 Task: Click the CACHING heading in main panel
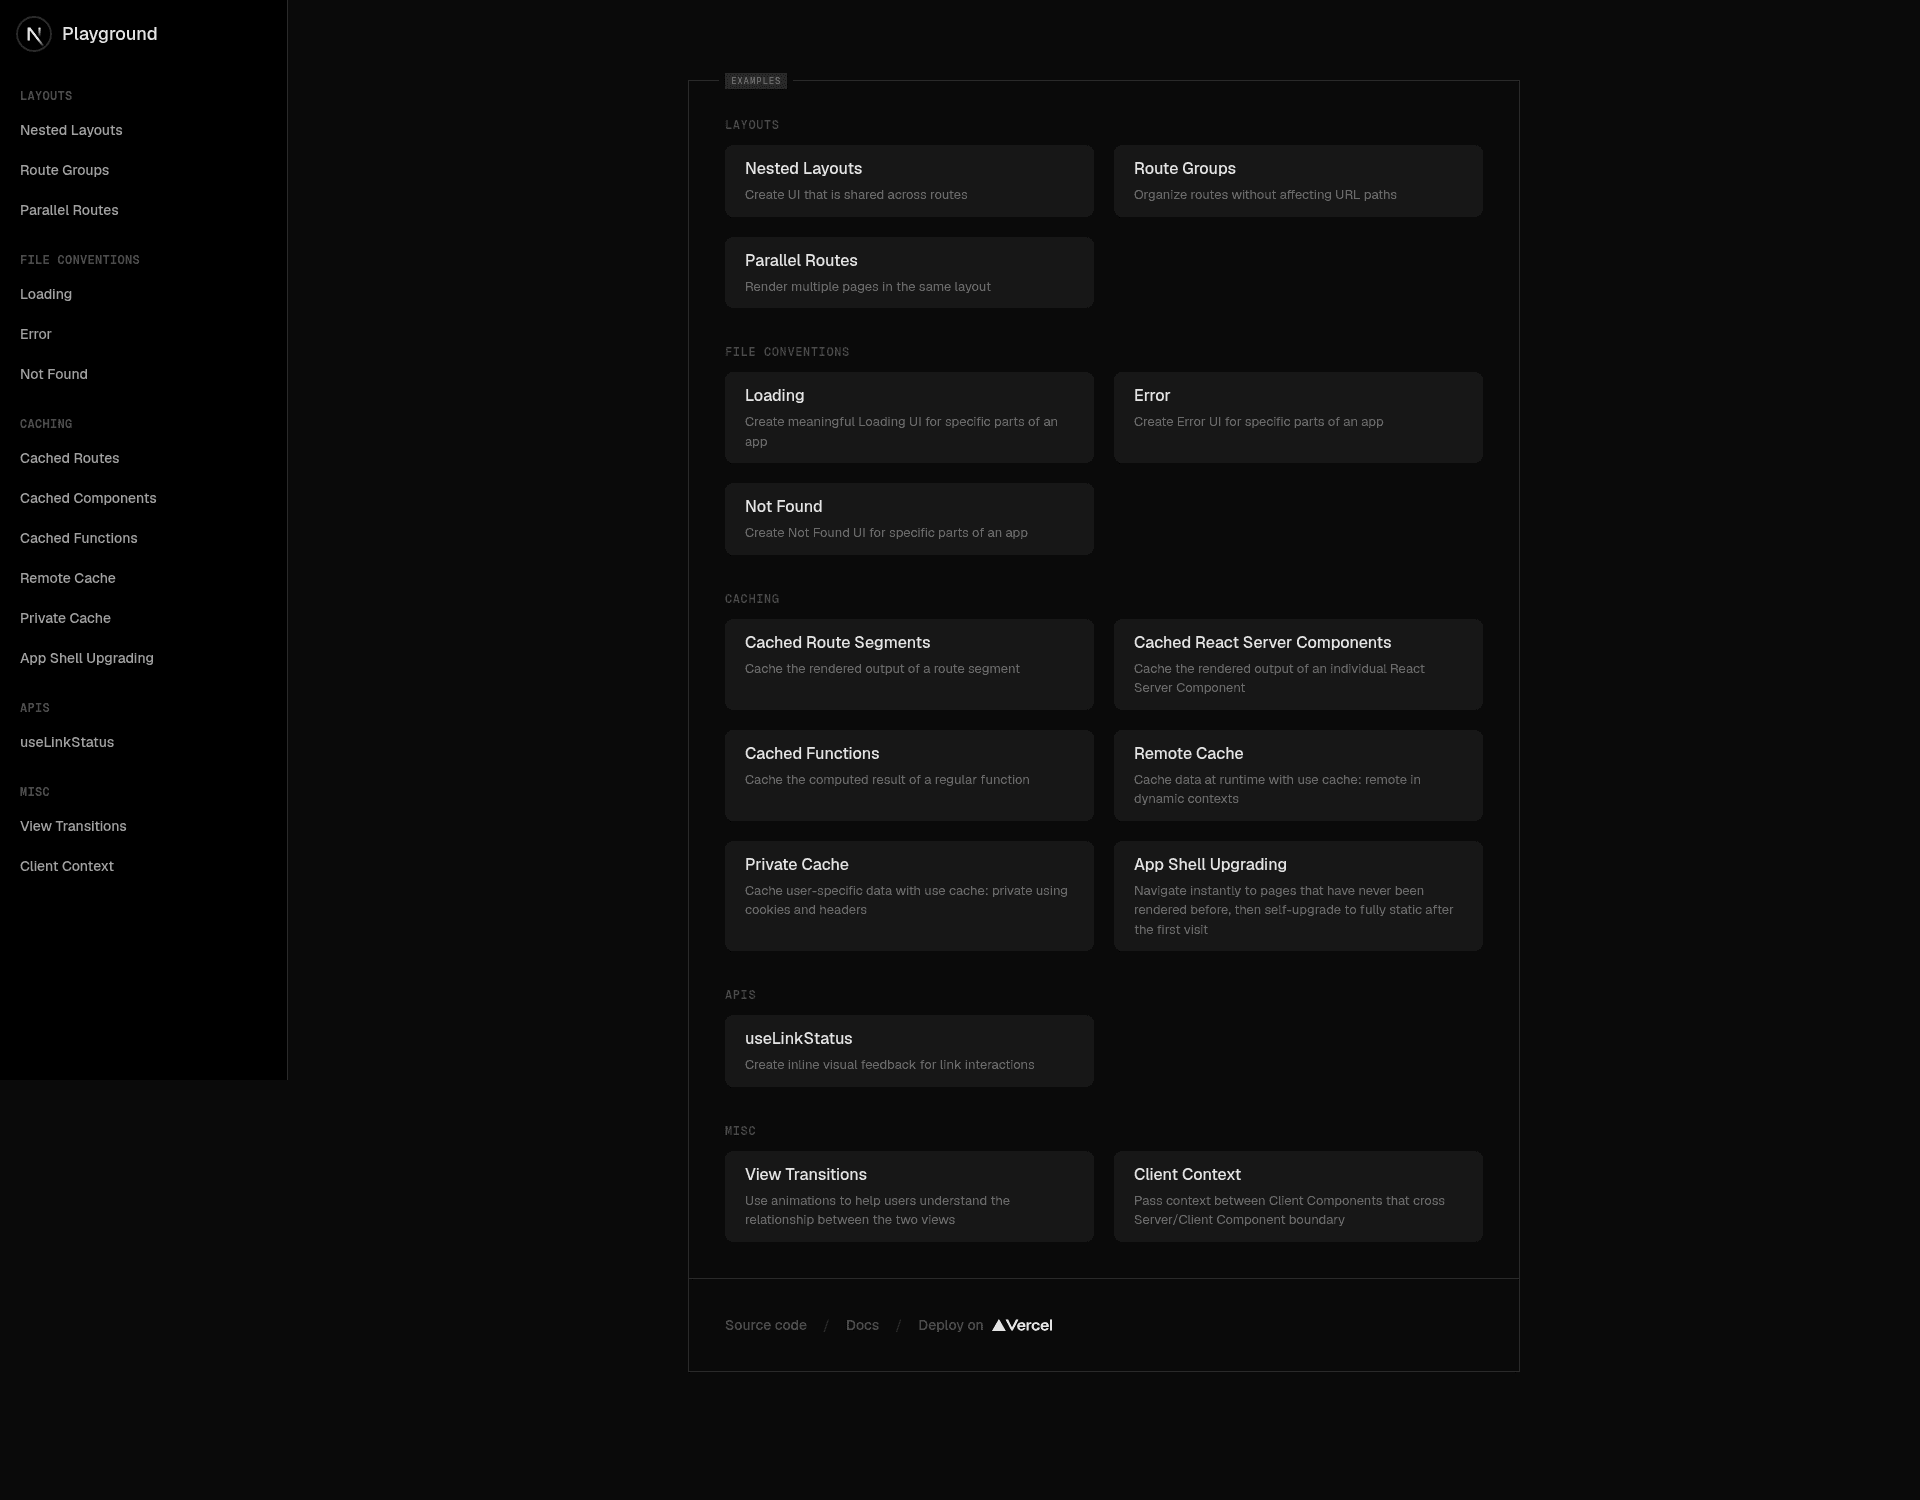tap(752, 599)
